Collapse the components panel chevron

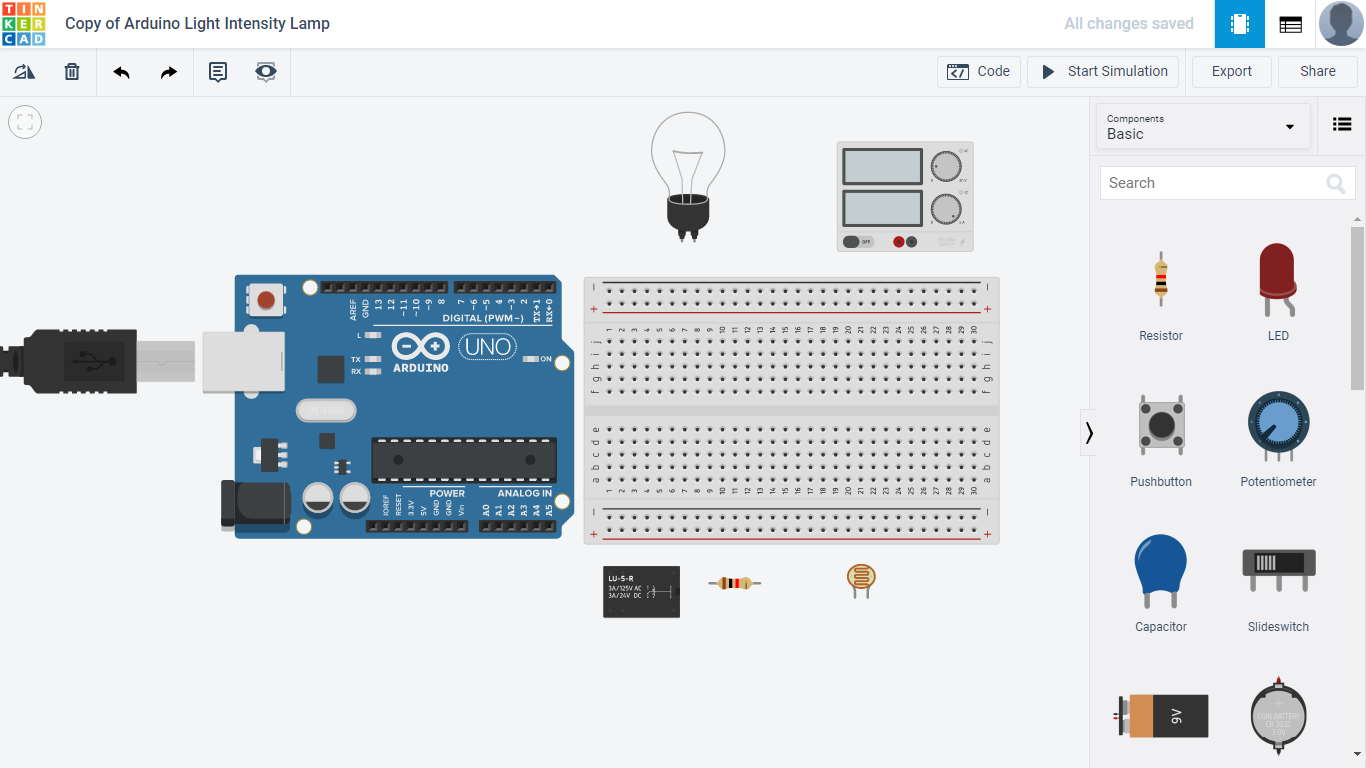pos(1089,432)
